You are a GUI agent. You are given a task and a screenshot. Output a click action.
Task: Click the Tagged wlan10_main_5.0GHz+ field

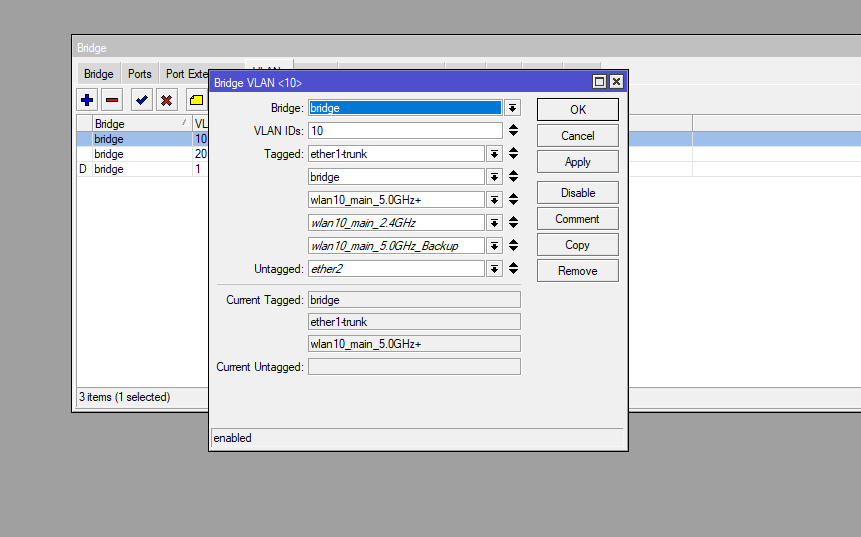[396, 200]
